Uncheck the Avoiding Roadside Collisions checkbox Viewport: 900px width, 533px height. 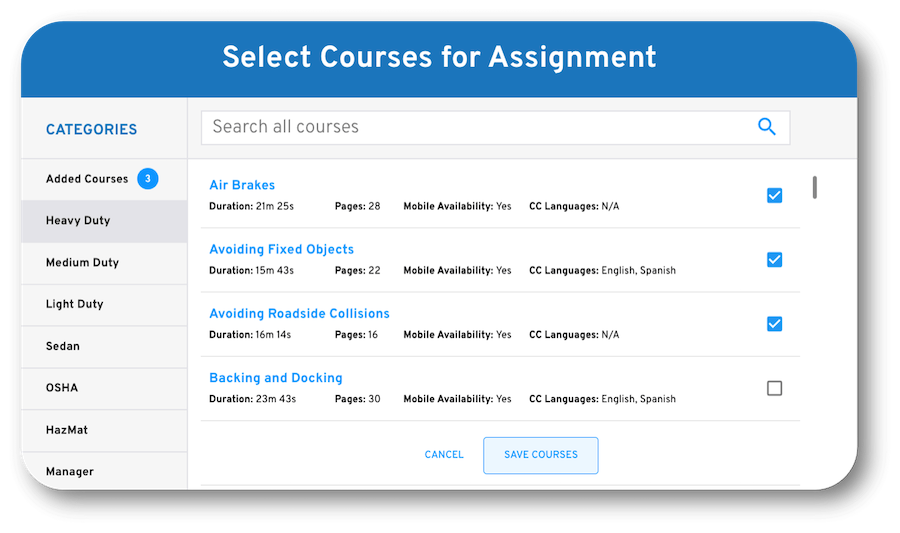tap(774, 323)
